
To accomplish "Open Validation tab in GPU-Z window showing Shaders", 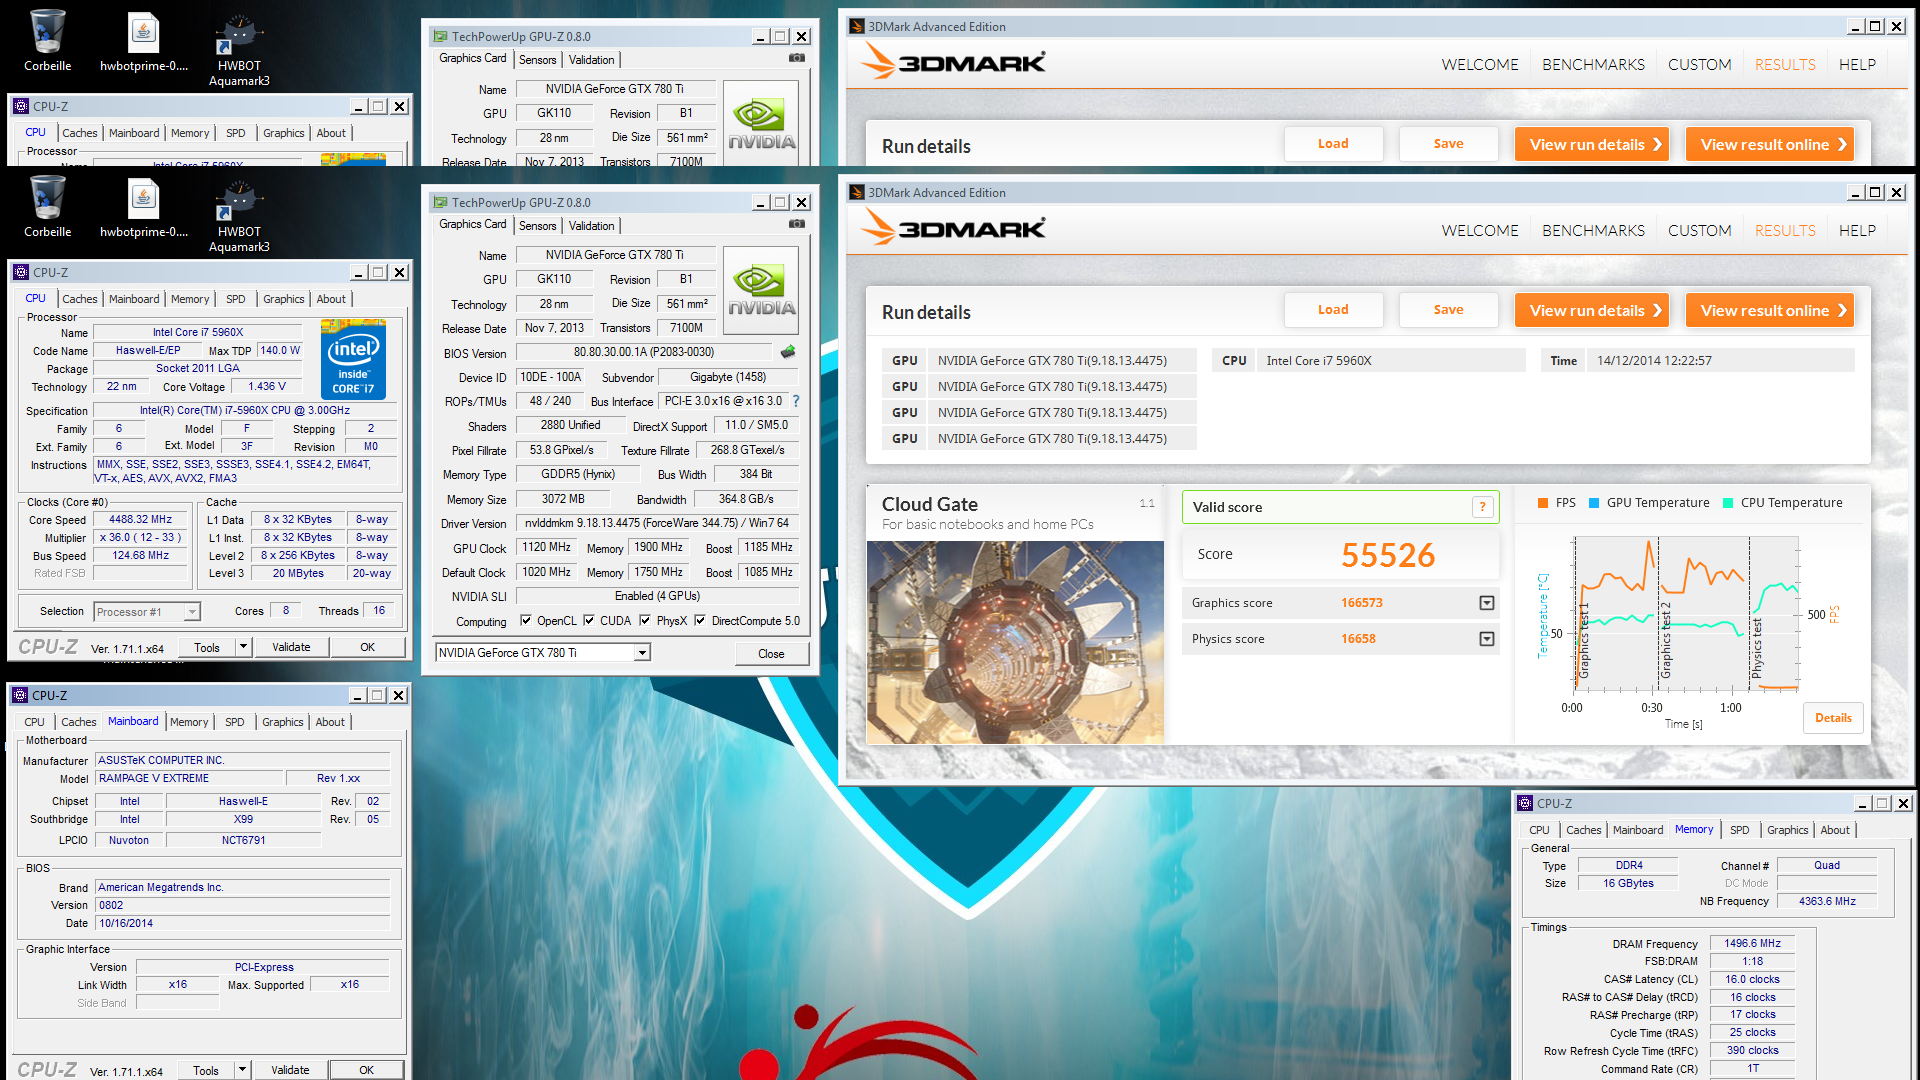I will tap(591, 226).
